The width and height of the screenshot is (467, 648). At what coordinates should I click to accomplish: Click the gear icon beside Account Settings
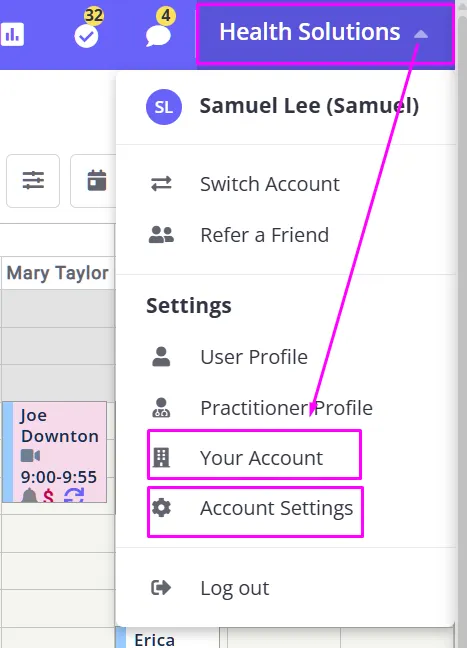161,507
